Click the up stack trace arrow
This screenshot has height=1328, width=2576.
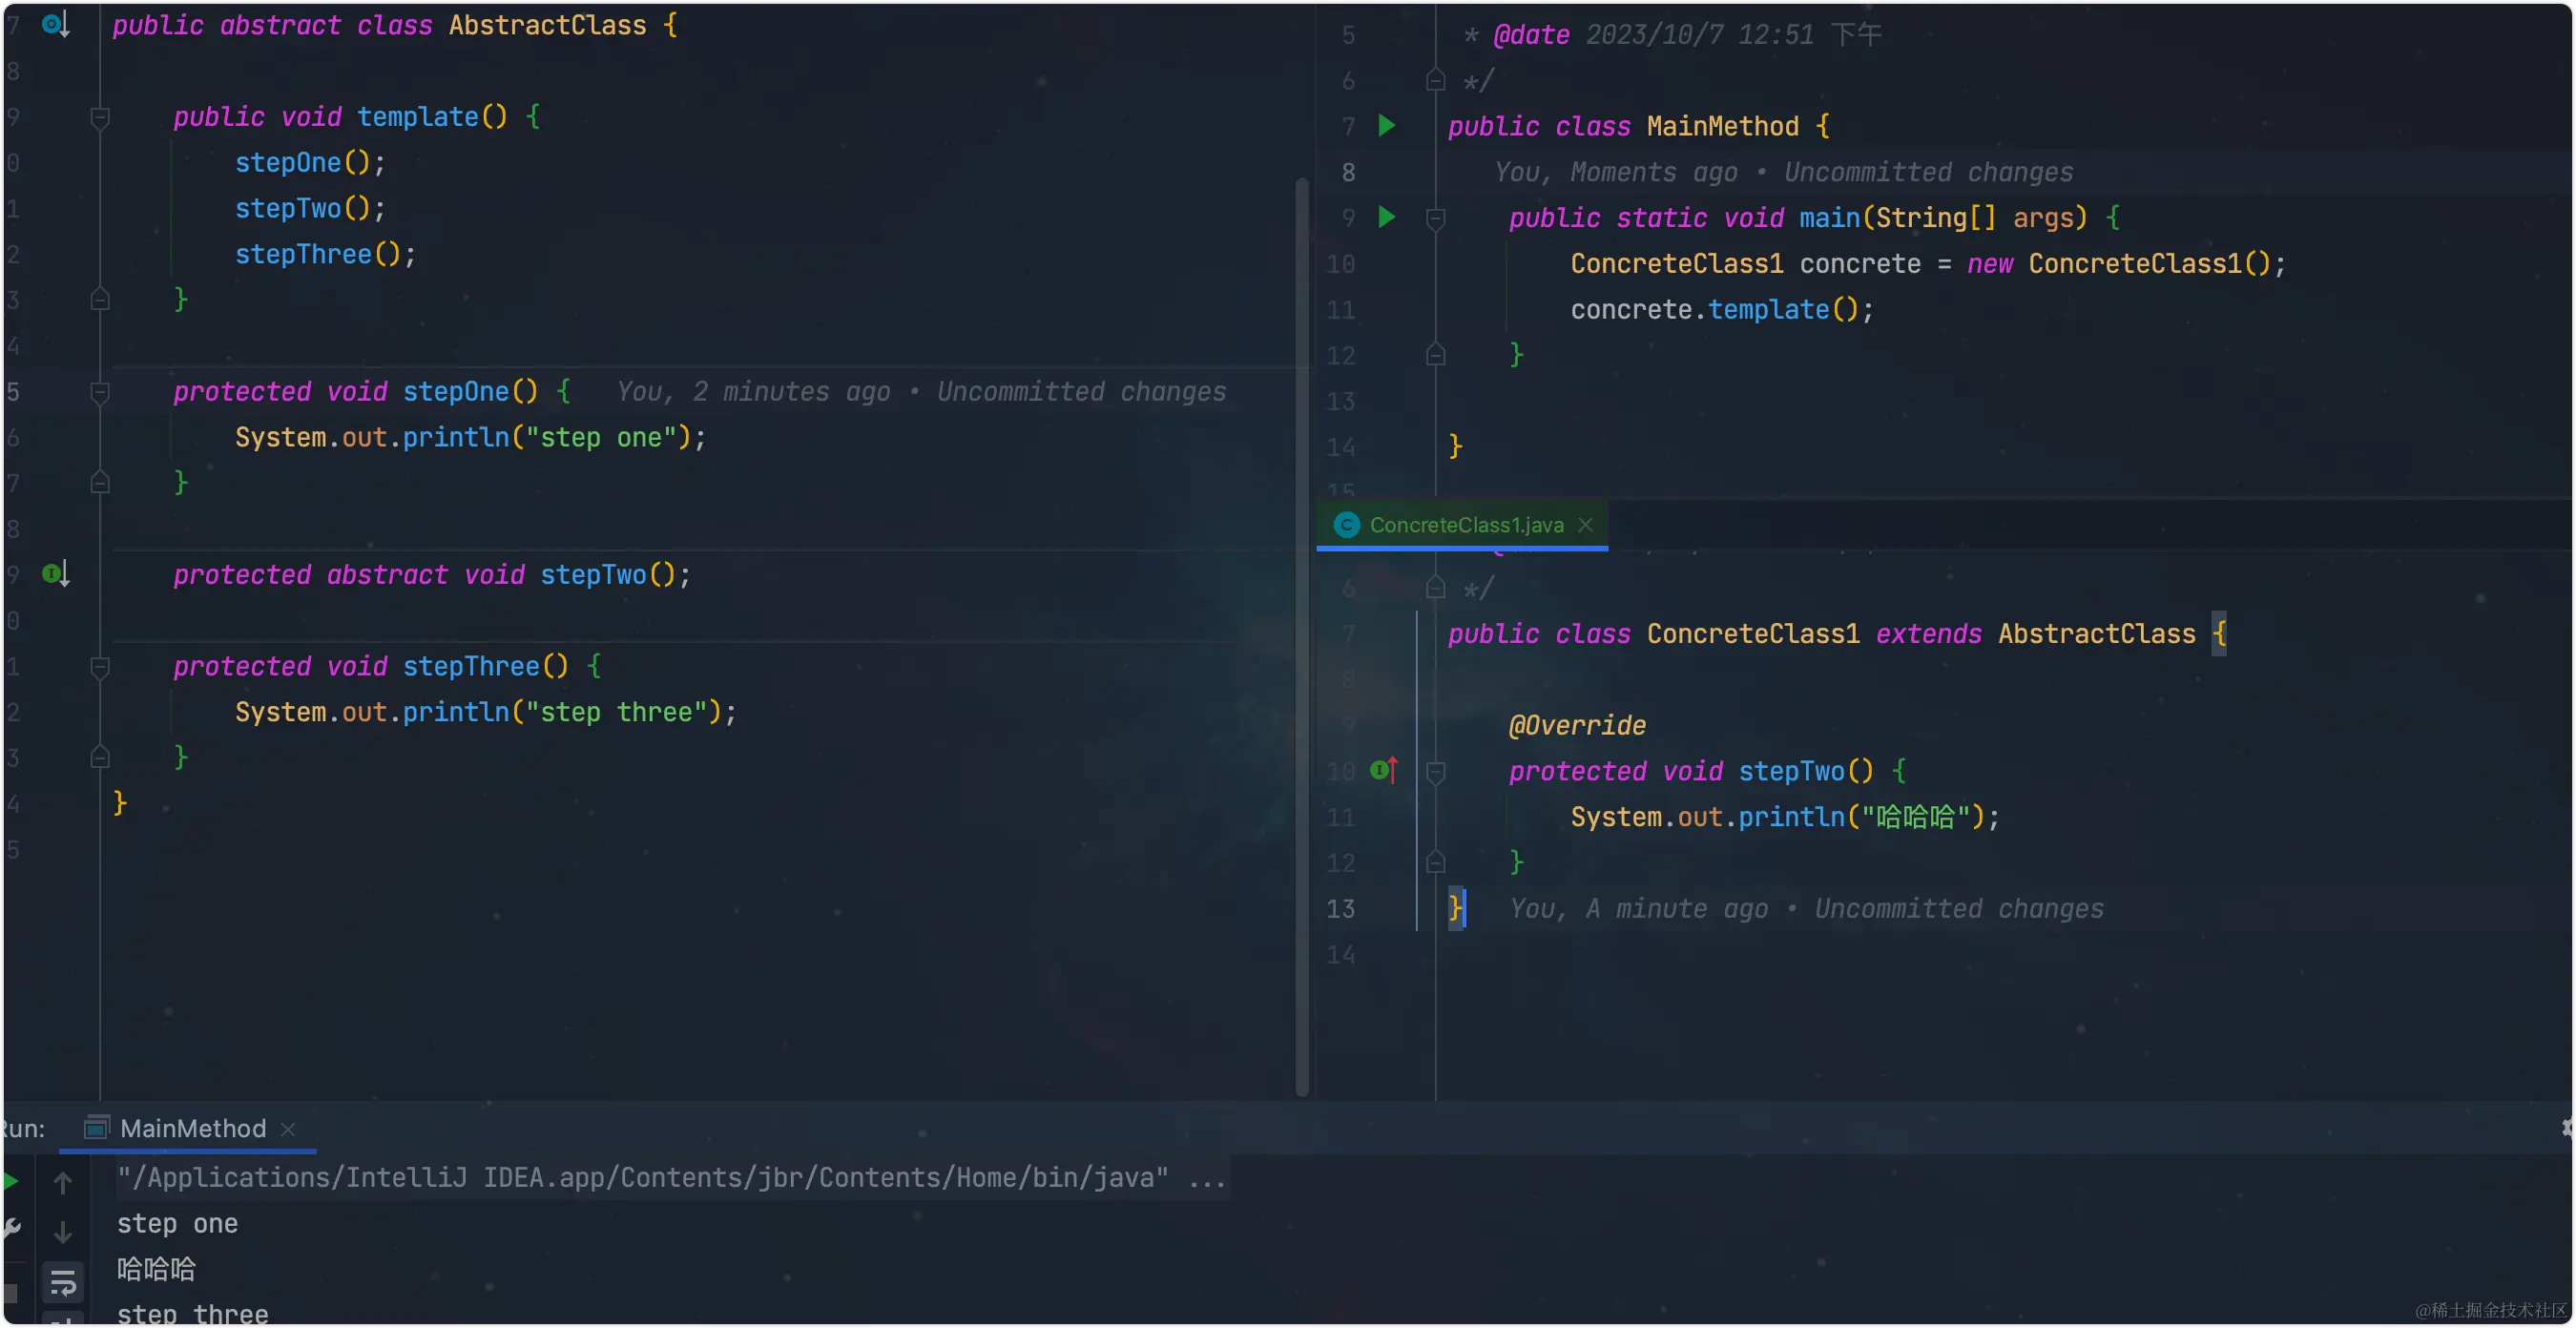(x=63, y=1183)
